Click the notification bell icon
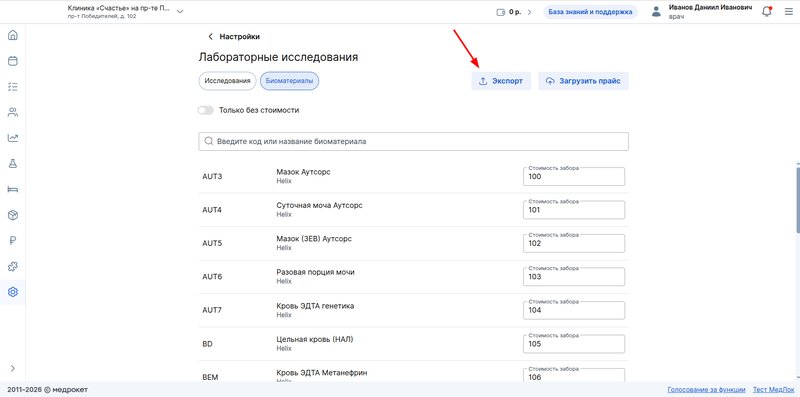Viewport: 800px width, 397px height. [x=766, y=12]
